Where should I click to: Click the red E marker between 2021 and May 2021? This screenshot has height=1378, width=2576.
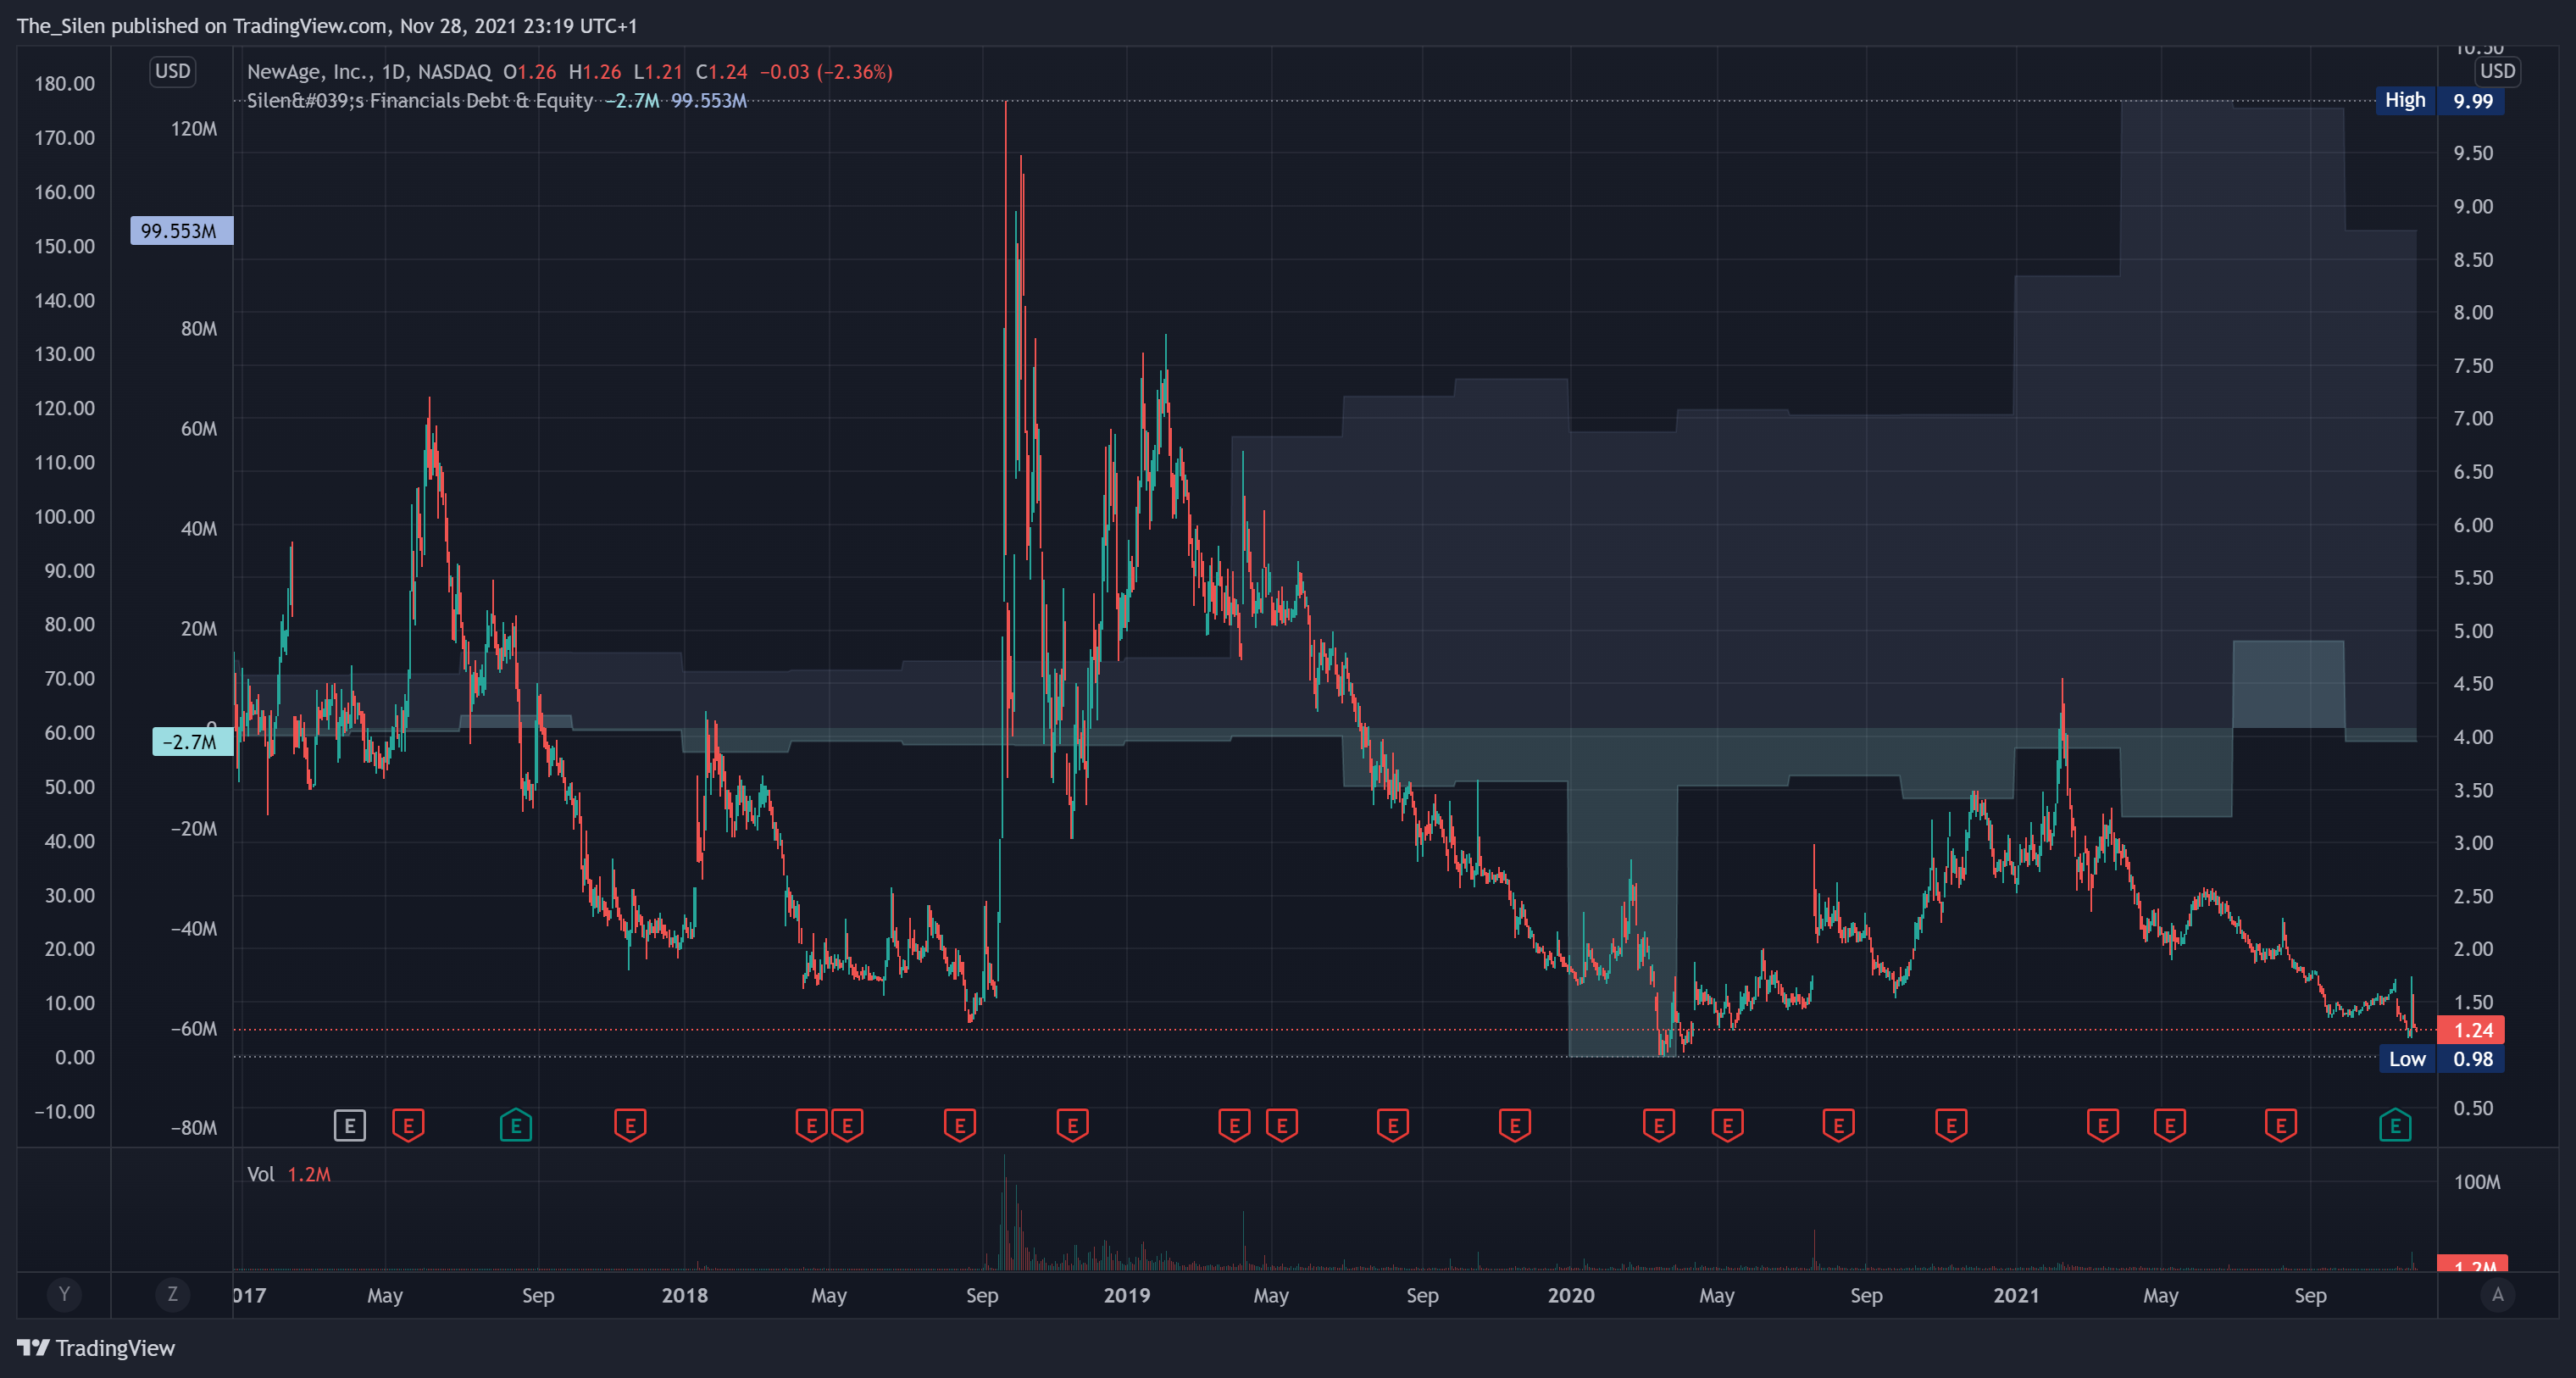click(x=2103, y=1126)
